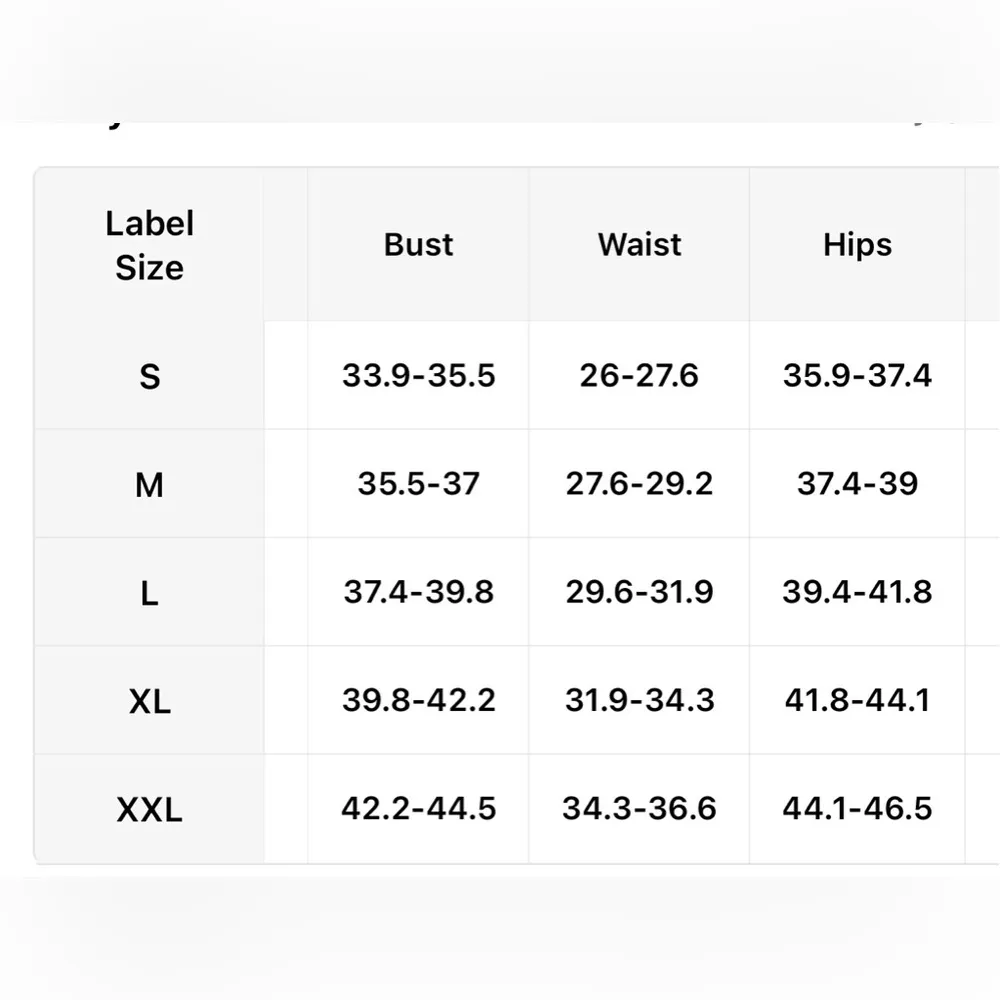Screen dimensions: 1000x1000
Task: Select the Hips column header
Action: pos(857,245)
